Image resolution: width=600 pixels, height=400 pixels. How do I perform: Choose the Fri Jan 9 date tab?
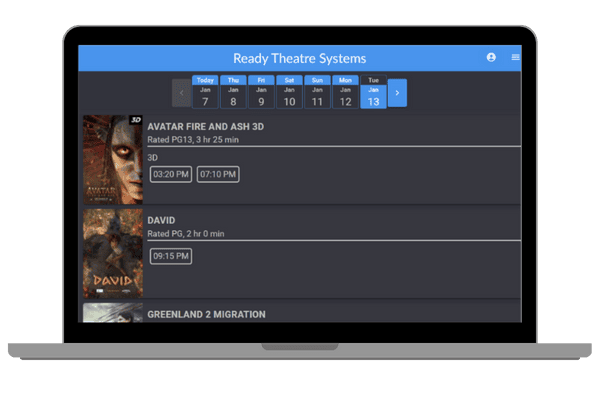261,92
